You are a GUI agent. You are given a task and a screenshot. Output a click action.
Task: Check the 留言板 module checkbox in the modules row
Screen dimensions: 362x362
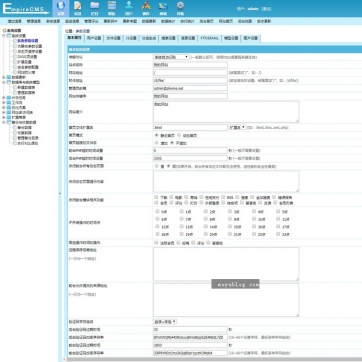pos(241,202)
